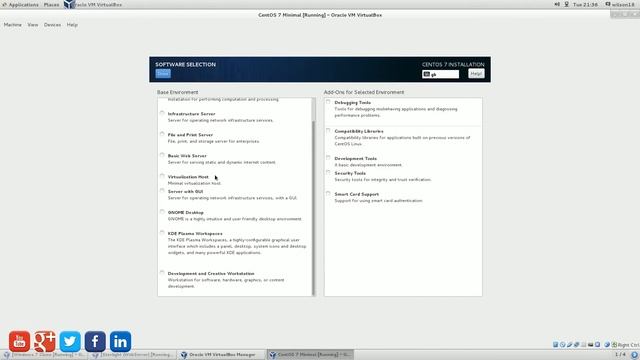640x360 pixels.
Task: Enable Smart Card Support checkbox
Action: tap(328, 194)
